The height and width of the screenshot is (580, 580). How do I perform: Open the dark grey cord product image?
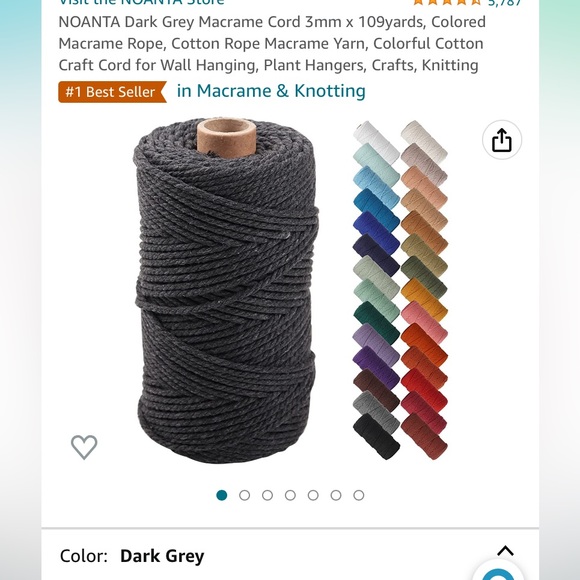(x=226, y=290)
